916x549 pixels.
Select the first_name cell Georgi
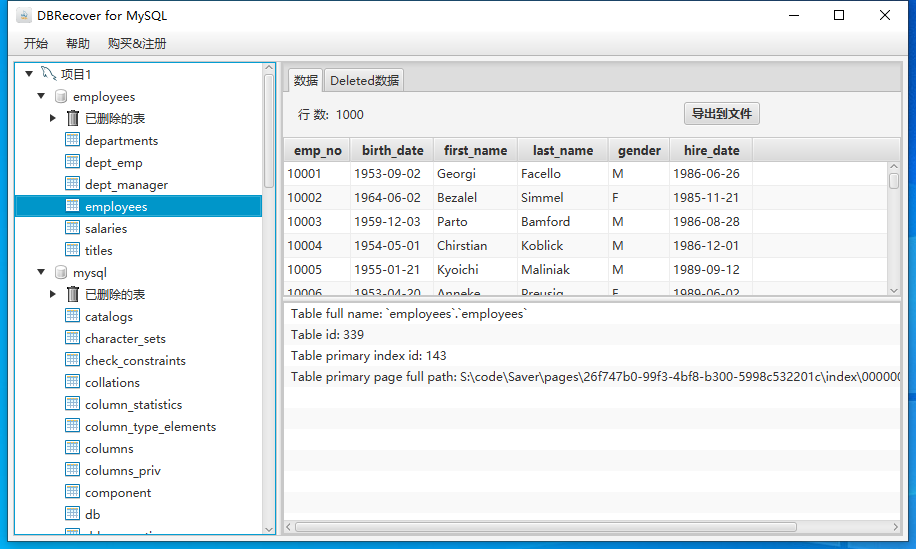pos(476,173)
